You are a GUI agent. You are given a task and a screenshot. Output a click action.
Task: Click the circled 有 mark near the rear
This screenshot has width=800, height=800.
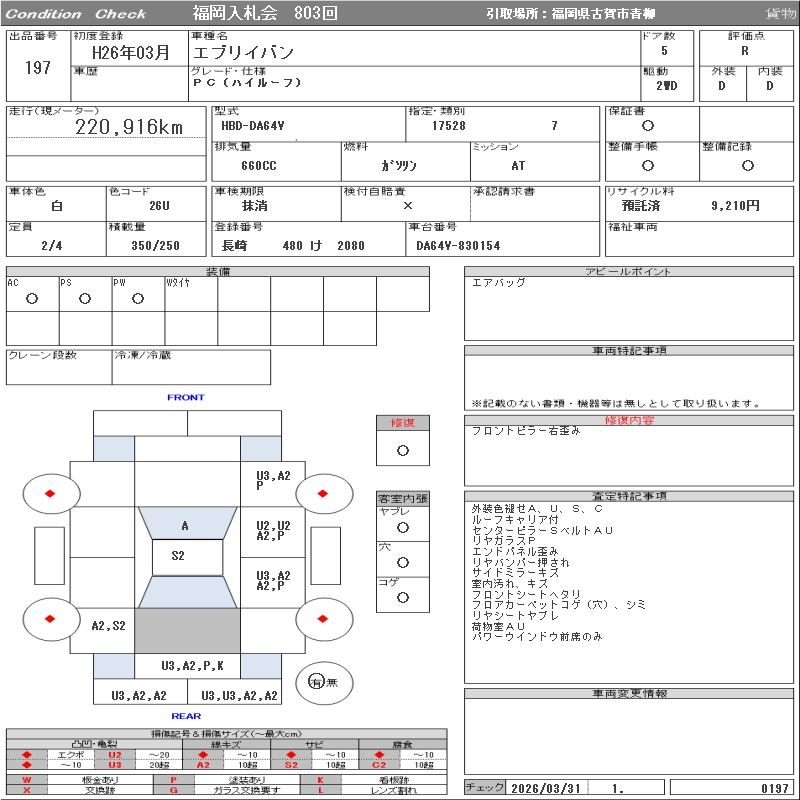(316, 682)
